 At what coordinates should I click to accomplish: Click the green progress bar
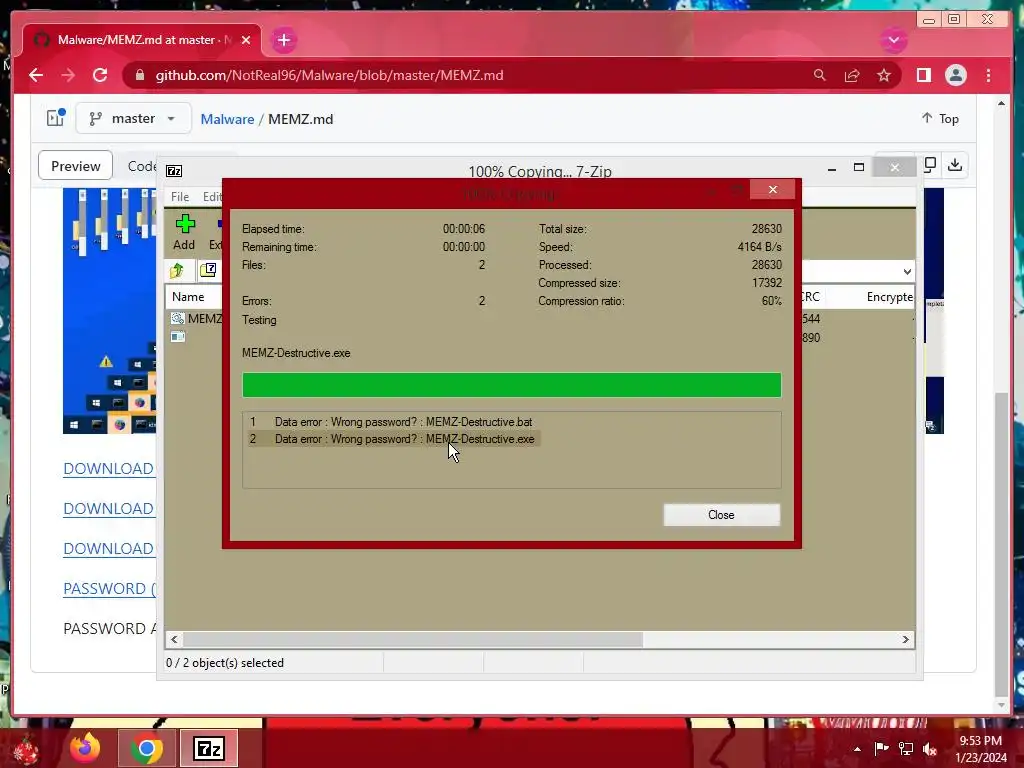(511, 385)
